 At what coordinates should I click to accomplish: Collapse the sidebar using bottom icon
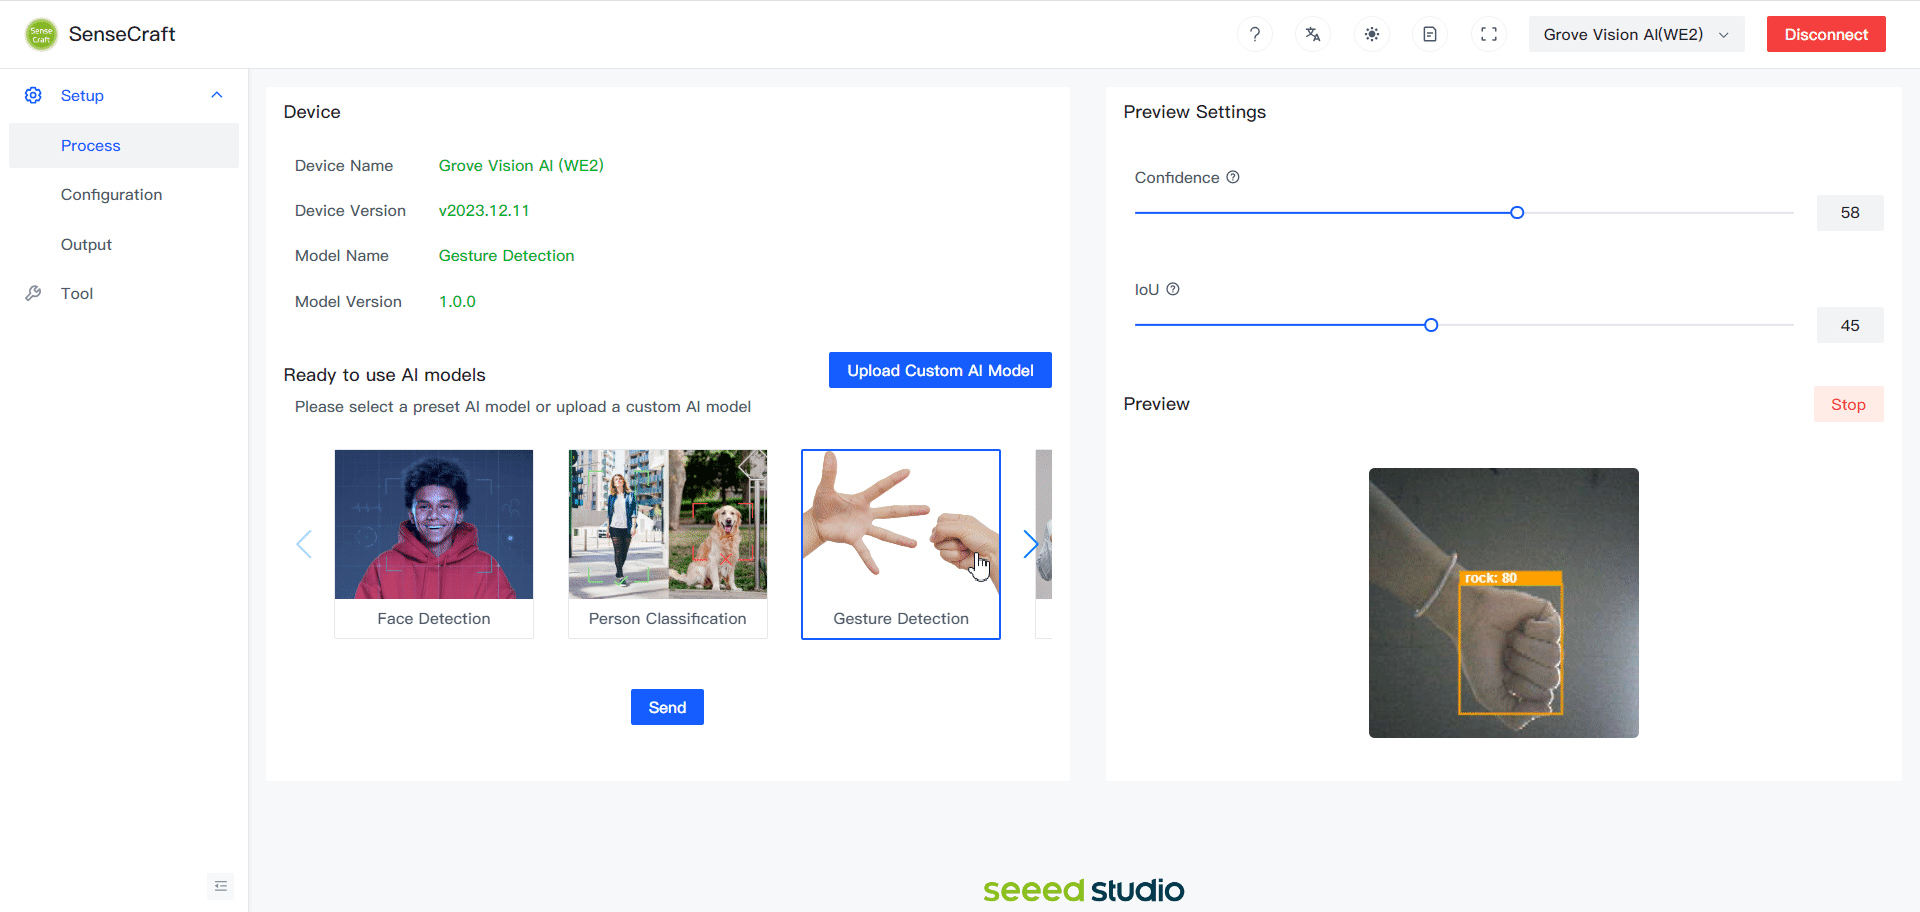(221, 886)
